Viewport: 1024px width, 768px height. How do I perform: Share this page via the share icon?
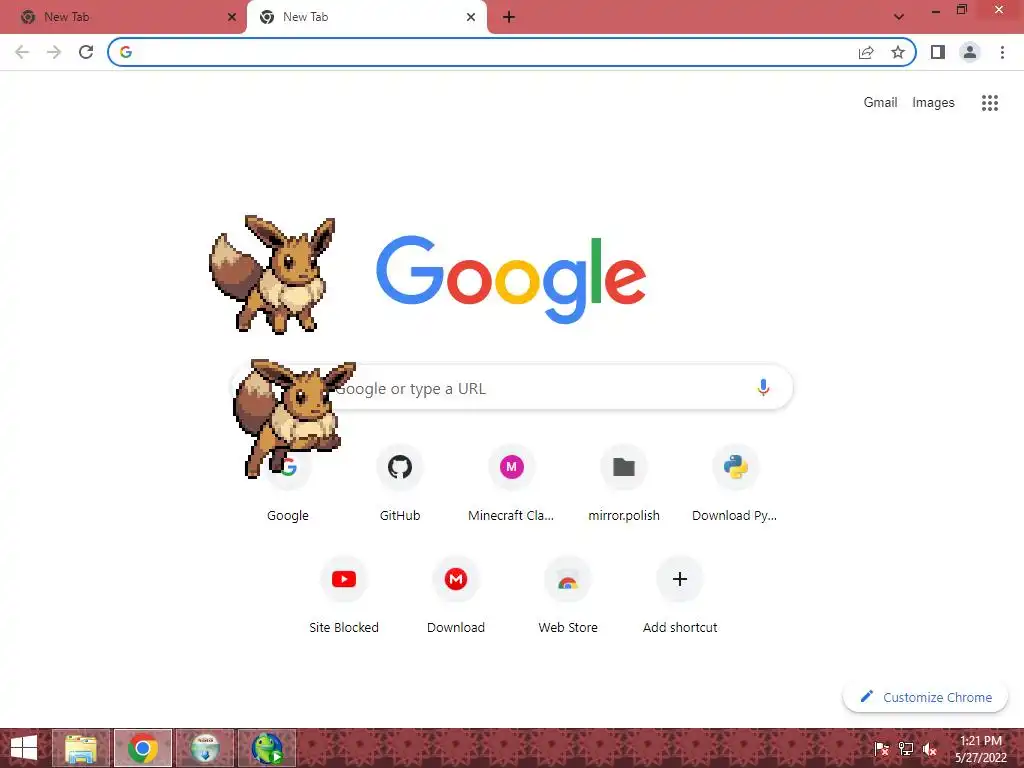click(866, 52)
